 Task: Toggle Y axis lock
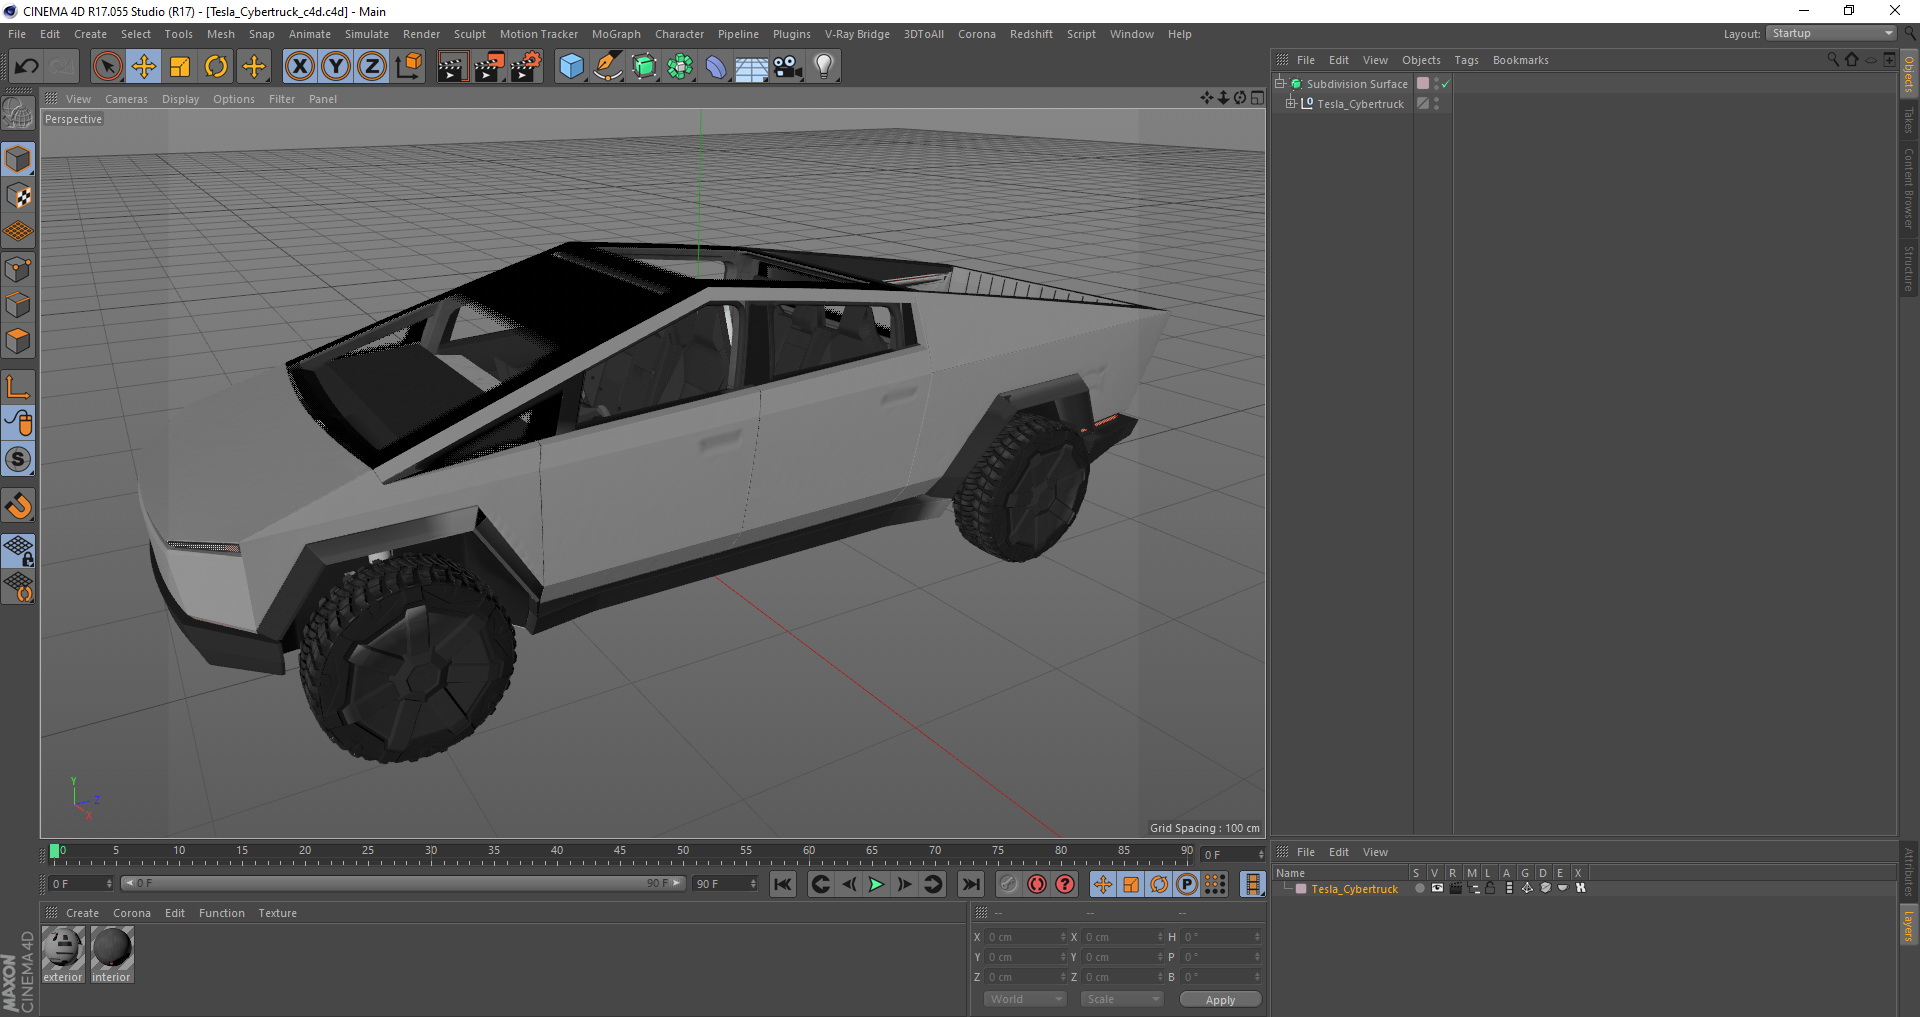point(336,67)
